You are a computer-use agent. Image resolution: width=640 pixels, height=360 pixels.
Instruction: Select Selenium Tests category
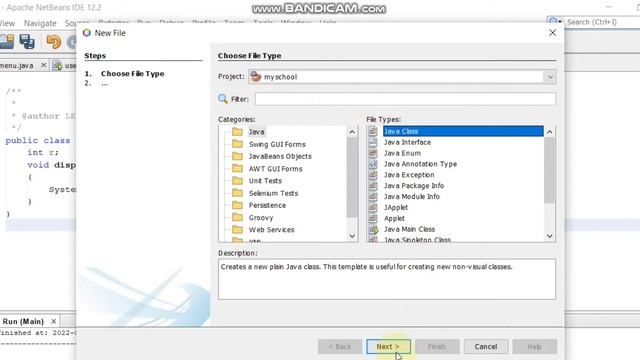[x=273, y=193]
